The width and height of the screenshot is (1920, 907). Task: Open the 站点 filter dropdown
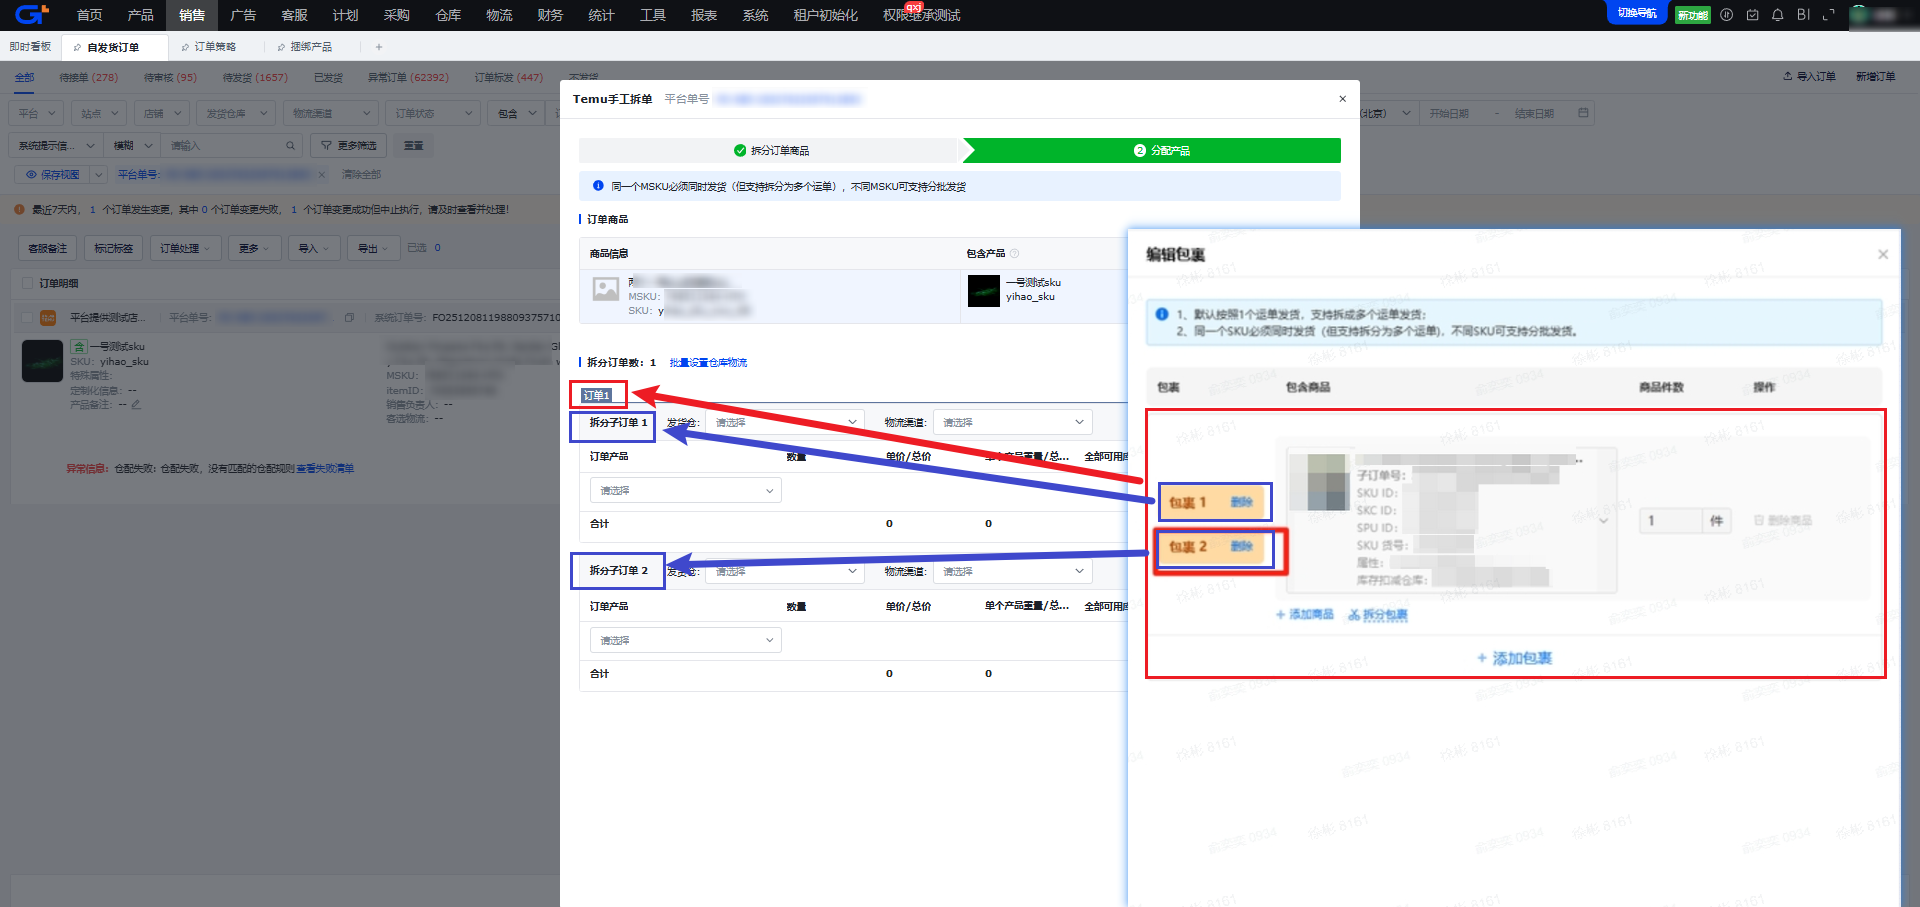tap(100, 113)
